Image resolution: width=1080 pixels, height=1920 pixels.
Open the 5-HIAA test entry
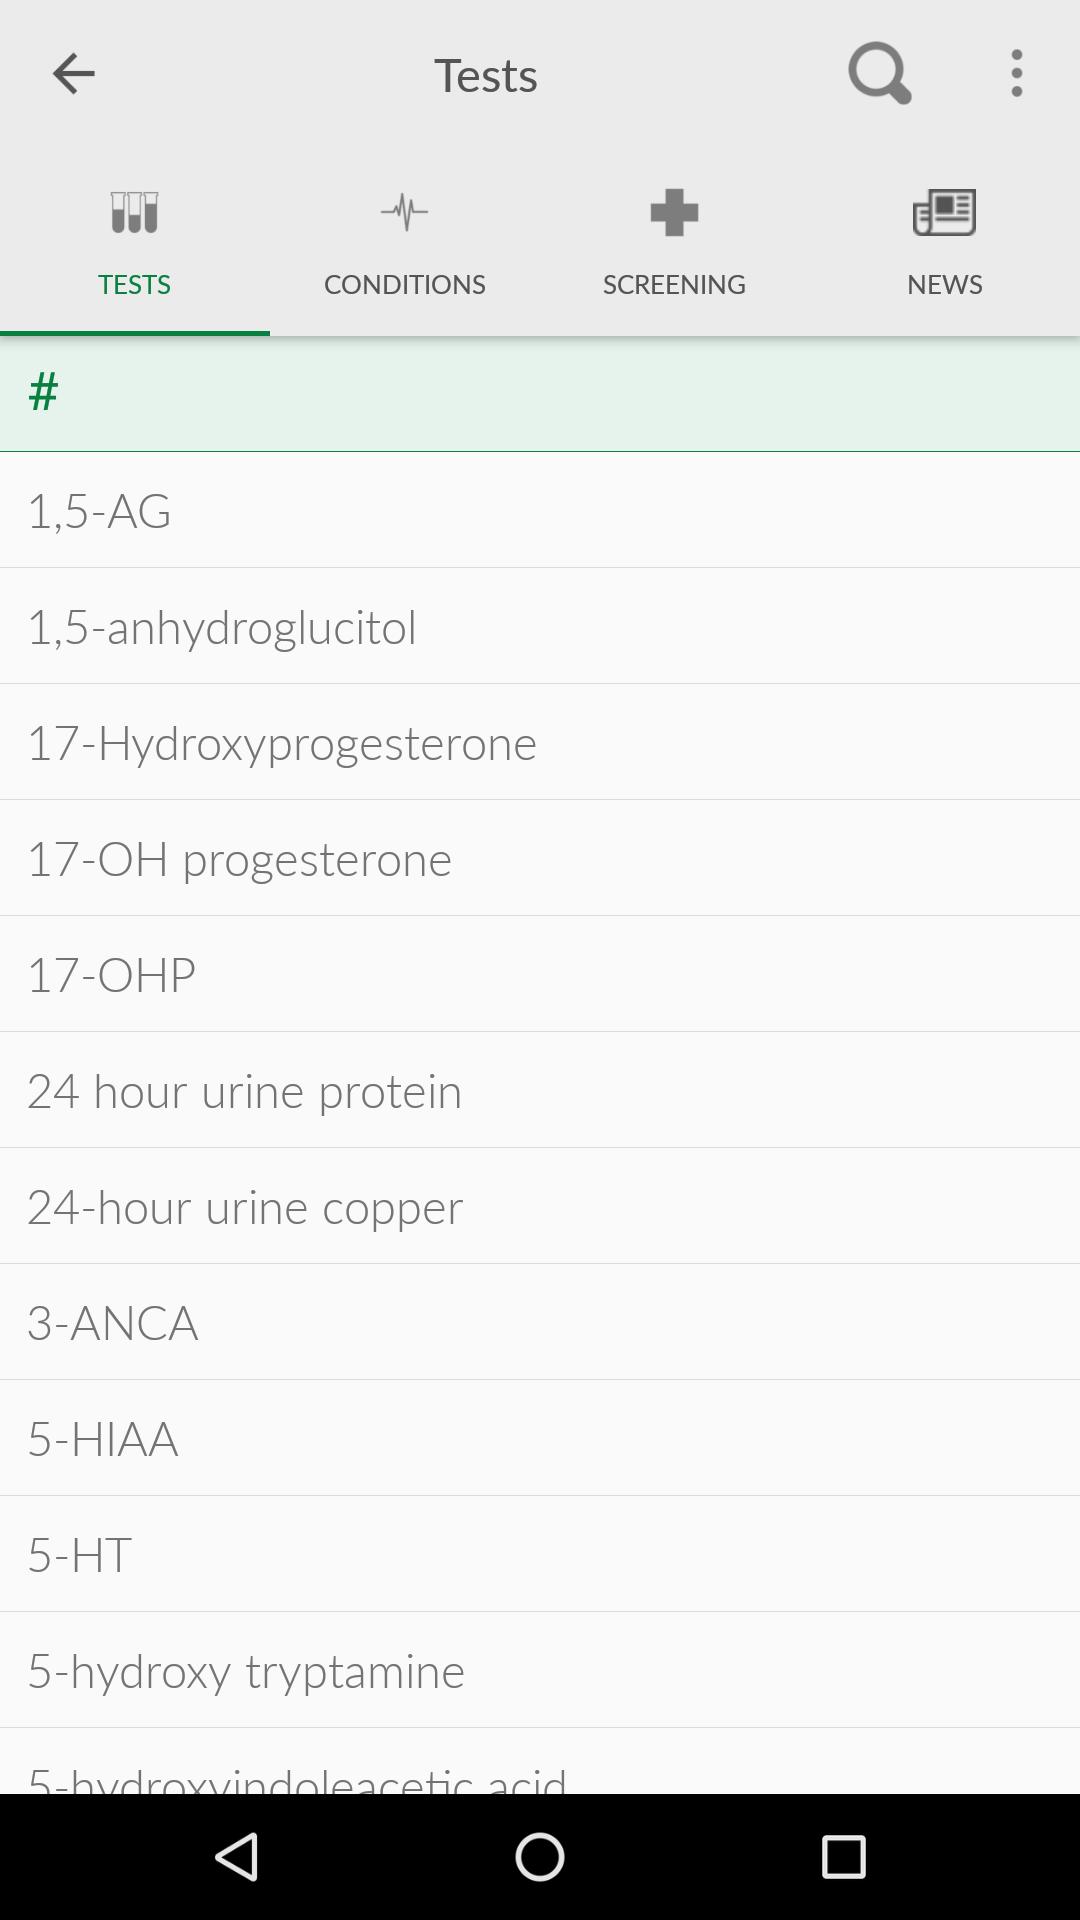pos(540,1438)
